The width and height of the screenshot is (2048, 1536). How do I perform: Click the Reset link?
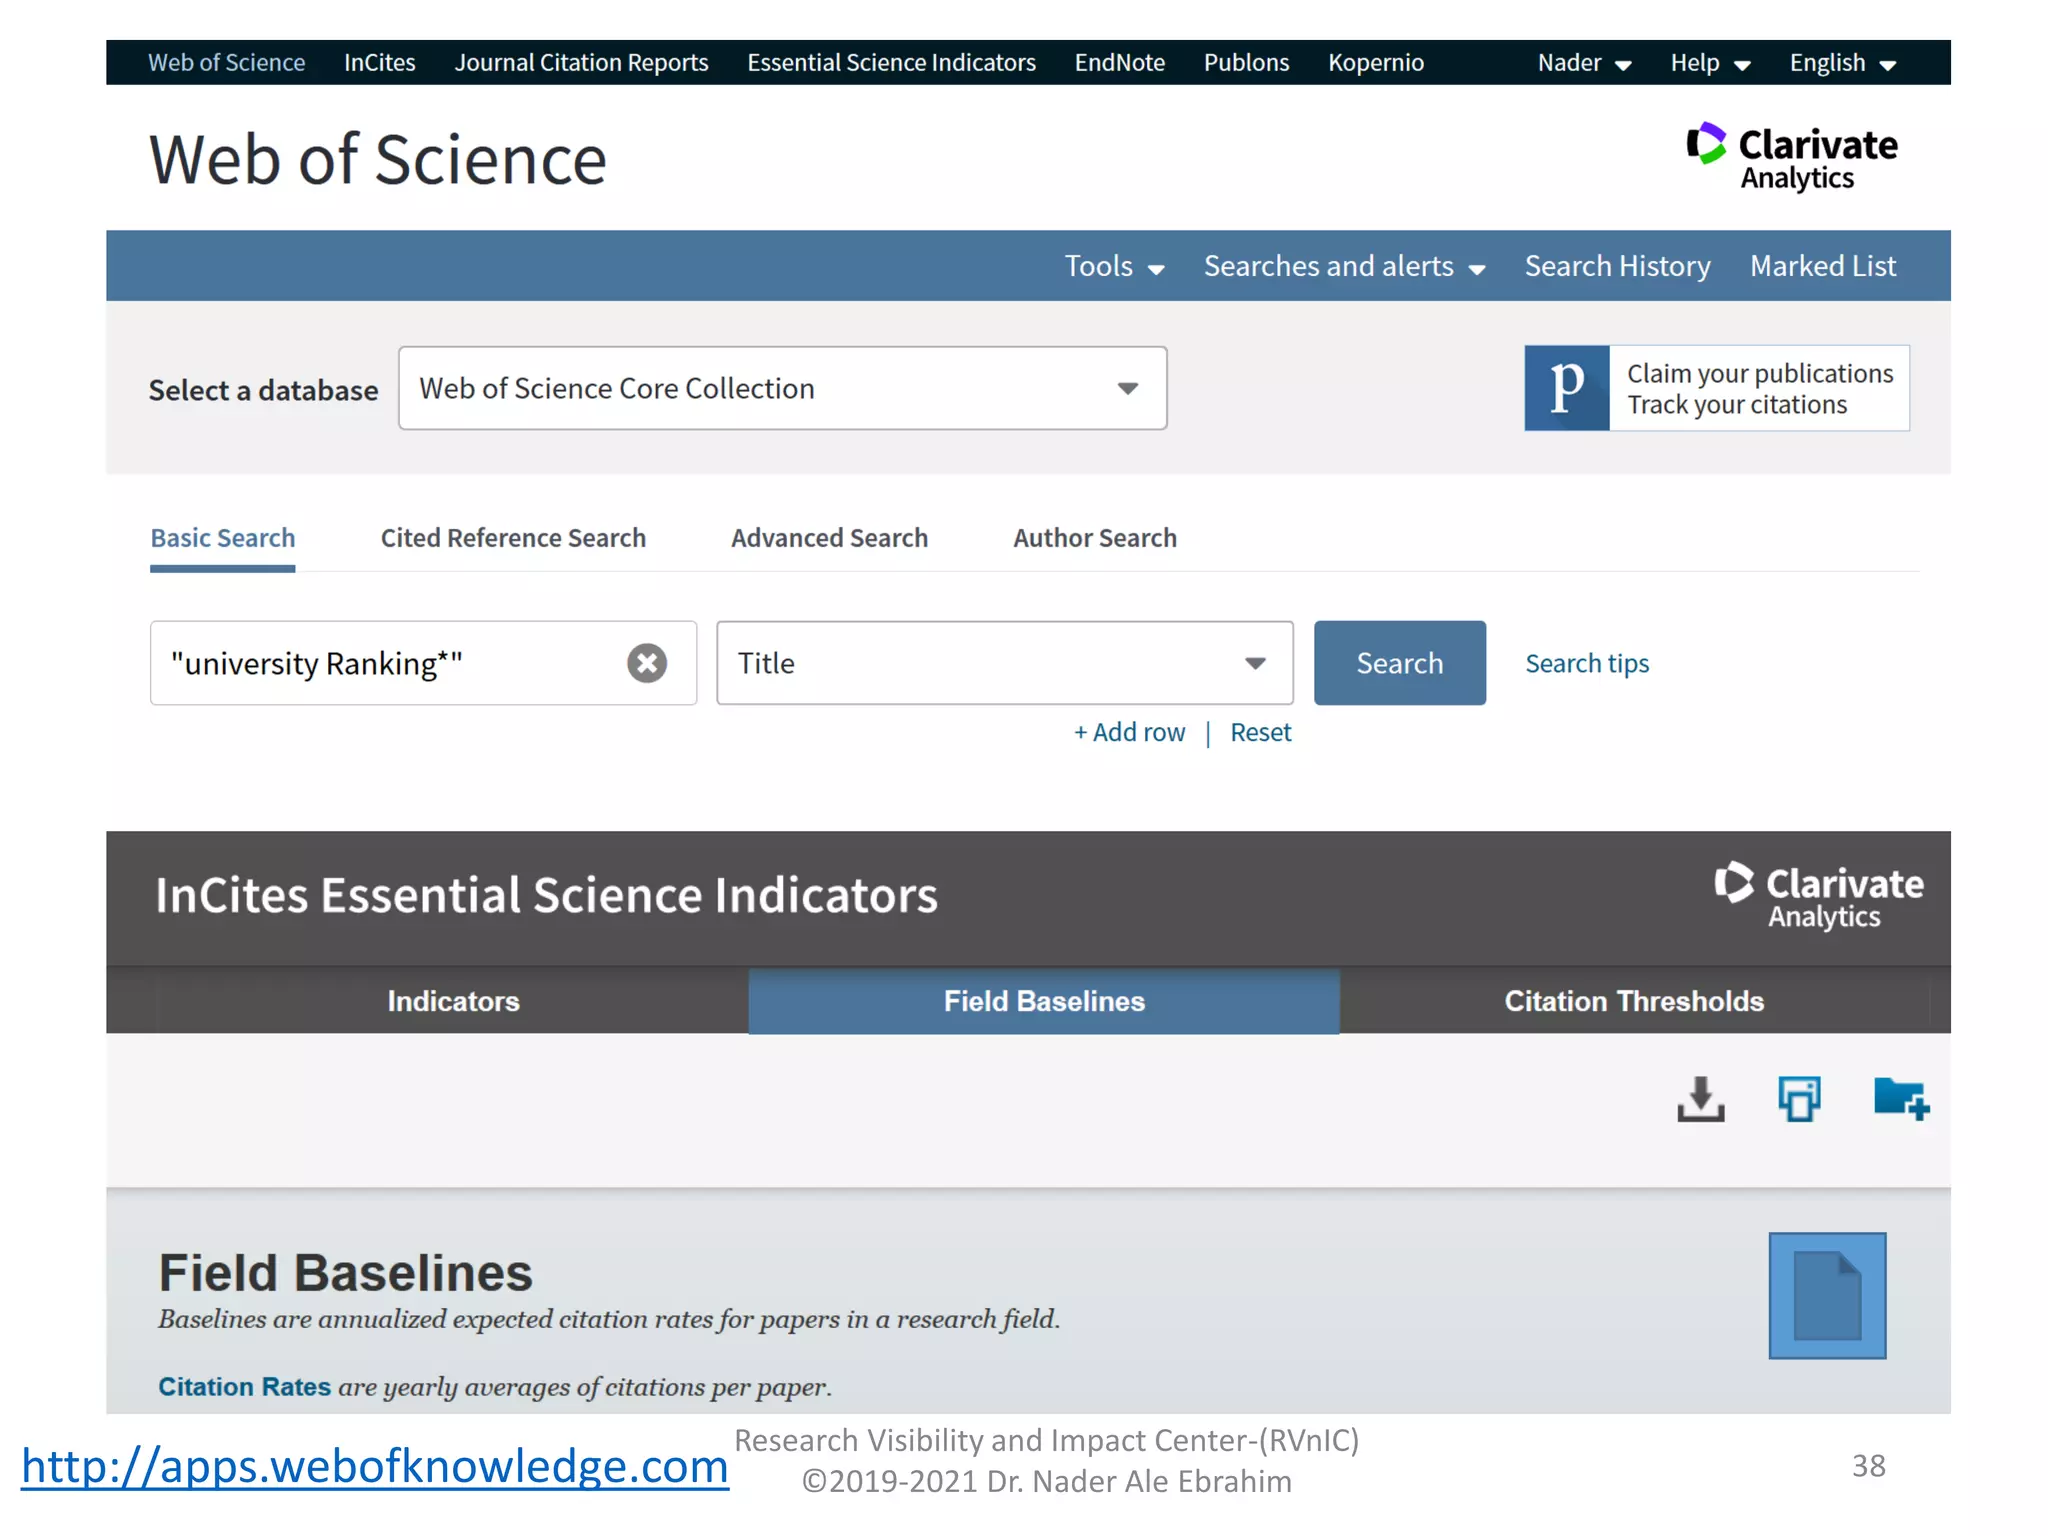click(1260, 732)
